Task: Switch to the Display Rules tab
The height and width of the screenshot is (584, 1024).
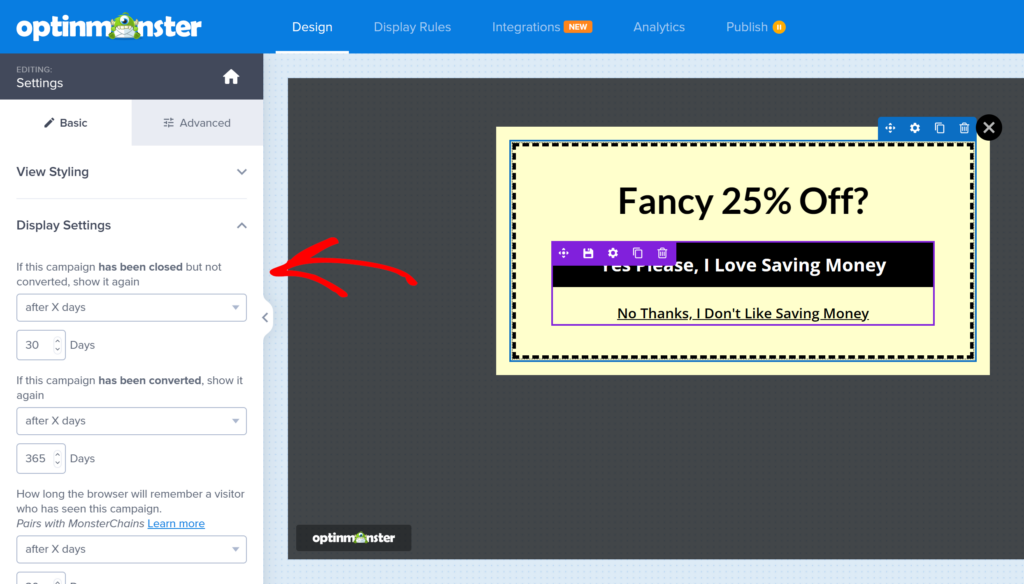Action: [412, 27]
